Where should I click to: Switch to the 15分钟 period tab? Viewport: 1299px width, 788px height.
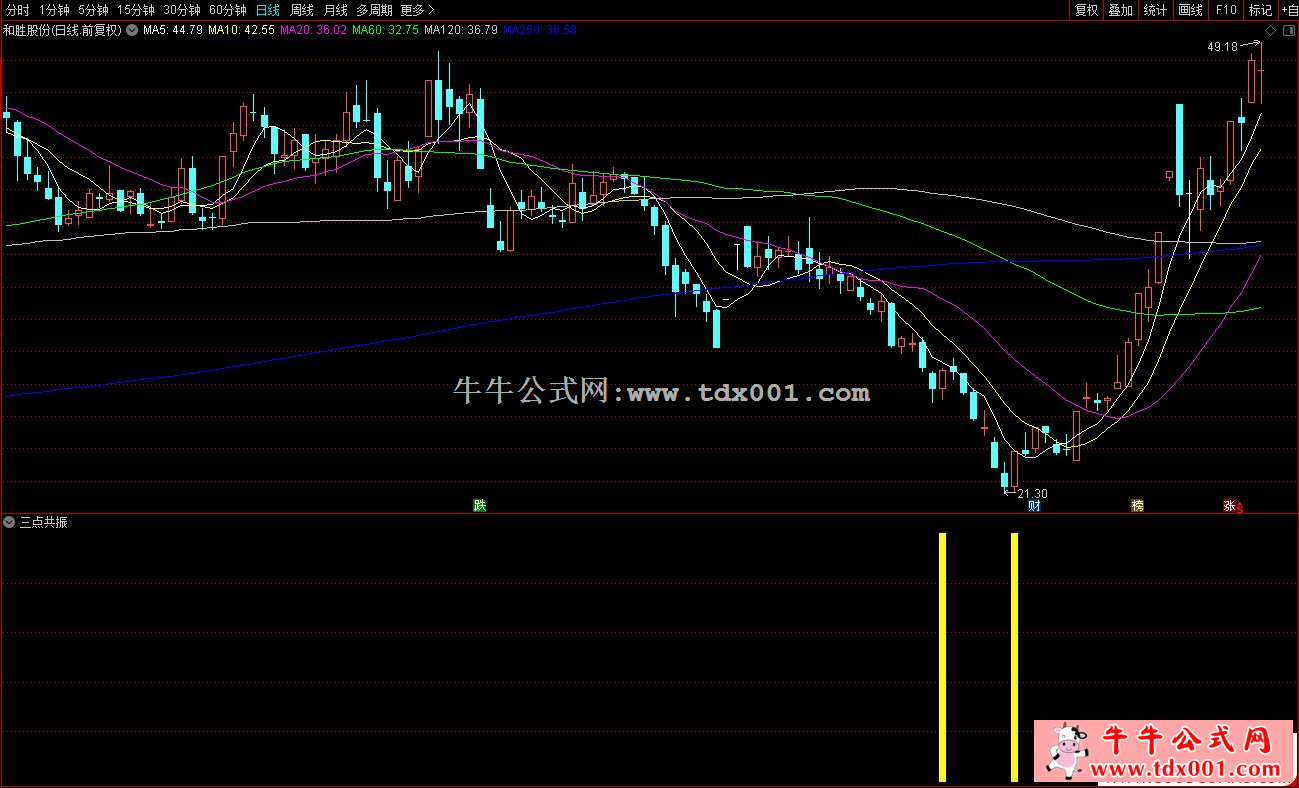136,10
